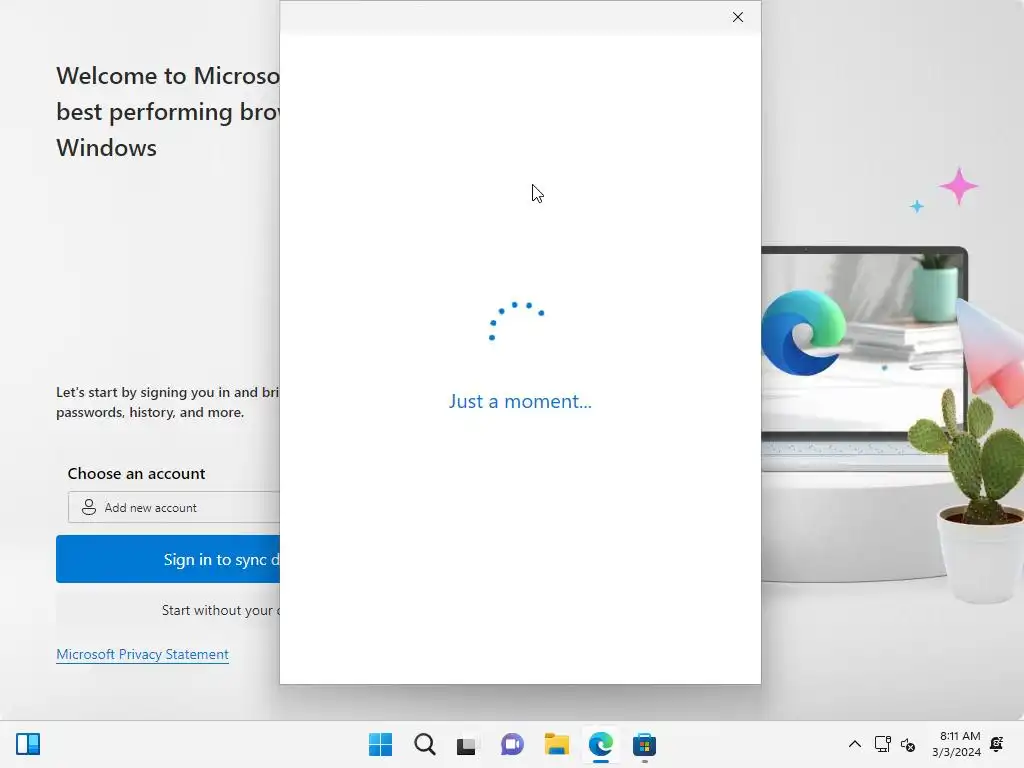Click the Microsoft Privacy Statement link
This screenshot has height=768, width=1024.
pyautogui.click(x=142, y=654)
